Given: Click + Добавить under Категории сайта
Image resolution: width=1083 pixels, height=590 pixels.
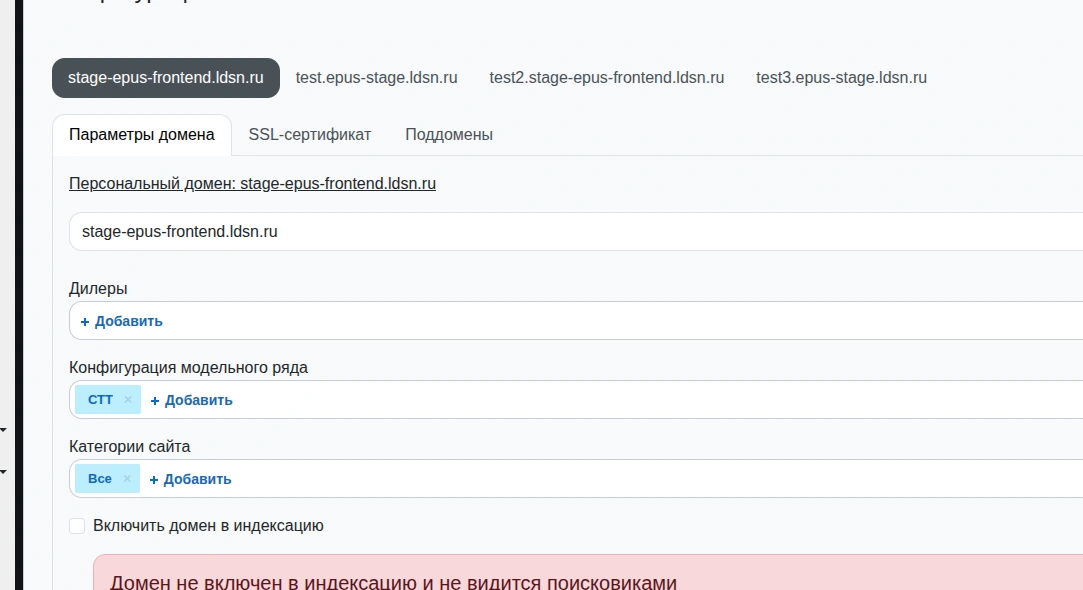Looking at the screenshot, I should (x=190, y=479).
